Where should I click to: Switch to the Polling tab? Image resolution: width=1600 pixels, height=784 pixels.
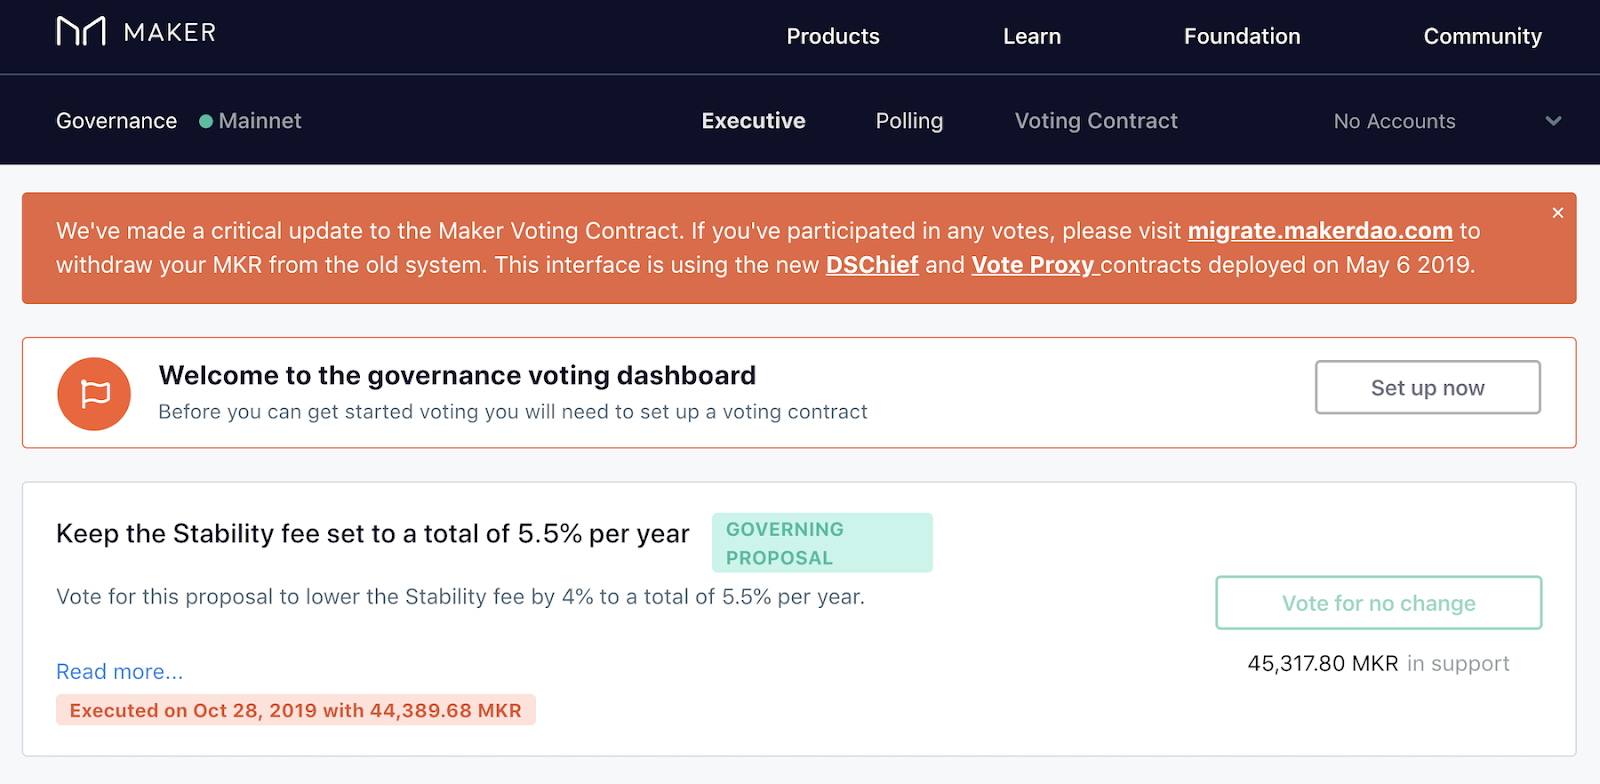909,121
